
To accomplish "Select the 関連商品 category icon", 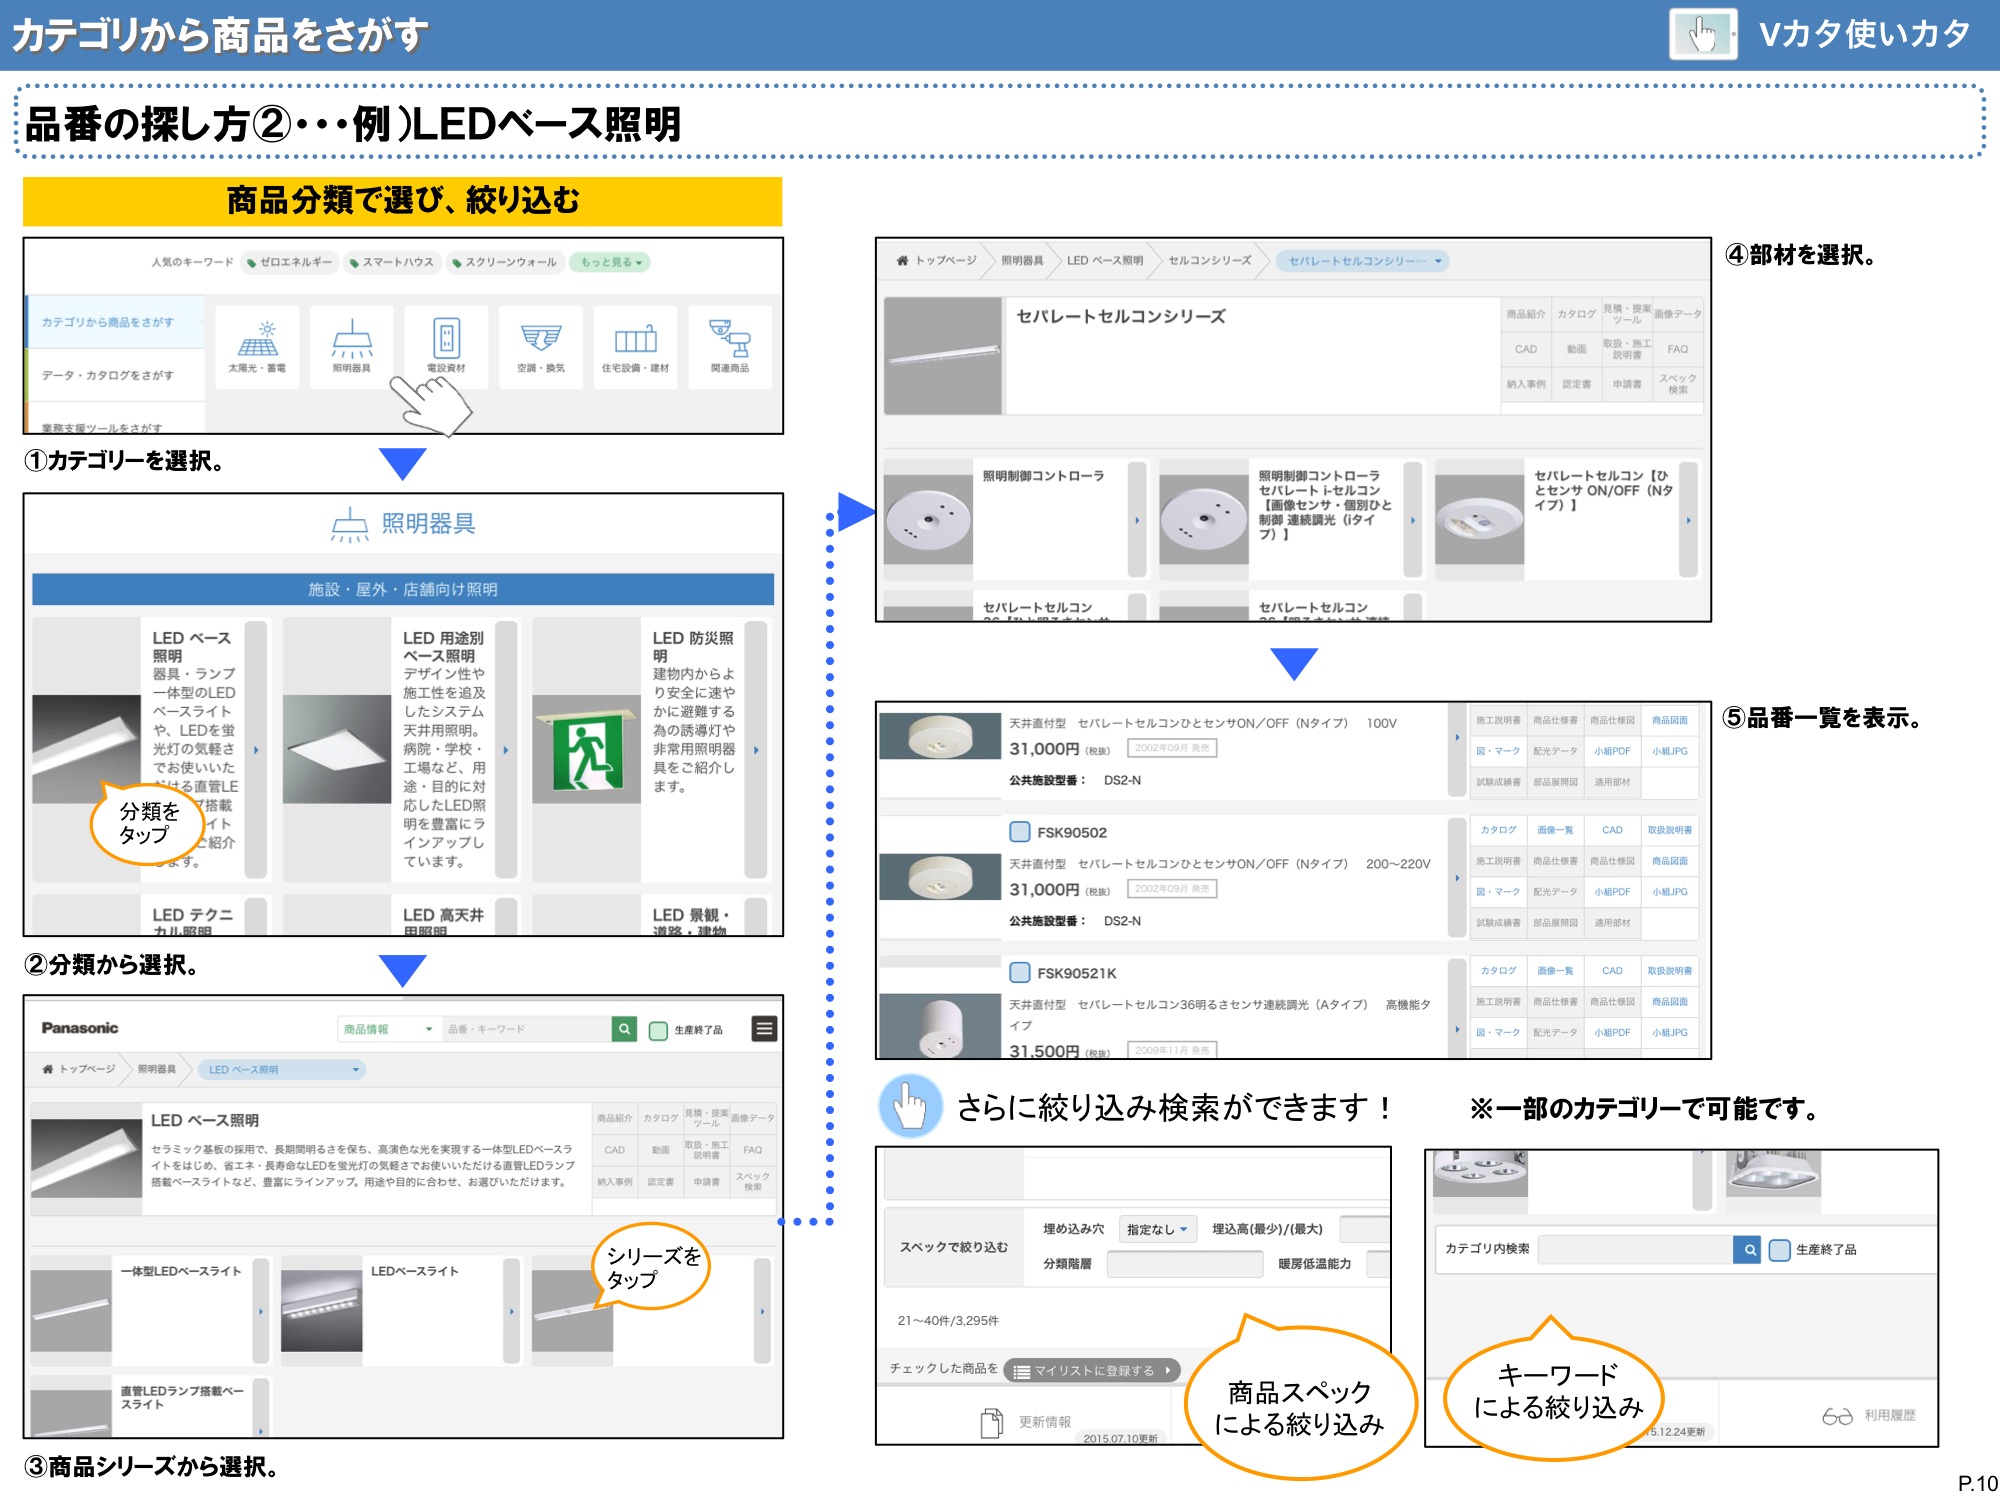I will [729, 348].
